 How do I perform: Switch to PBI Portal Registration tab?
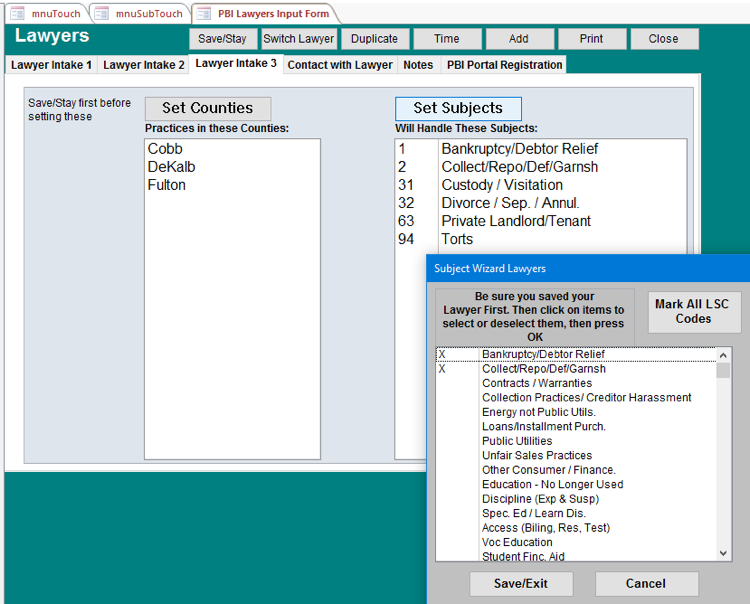[x=504, y=65]
